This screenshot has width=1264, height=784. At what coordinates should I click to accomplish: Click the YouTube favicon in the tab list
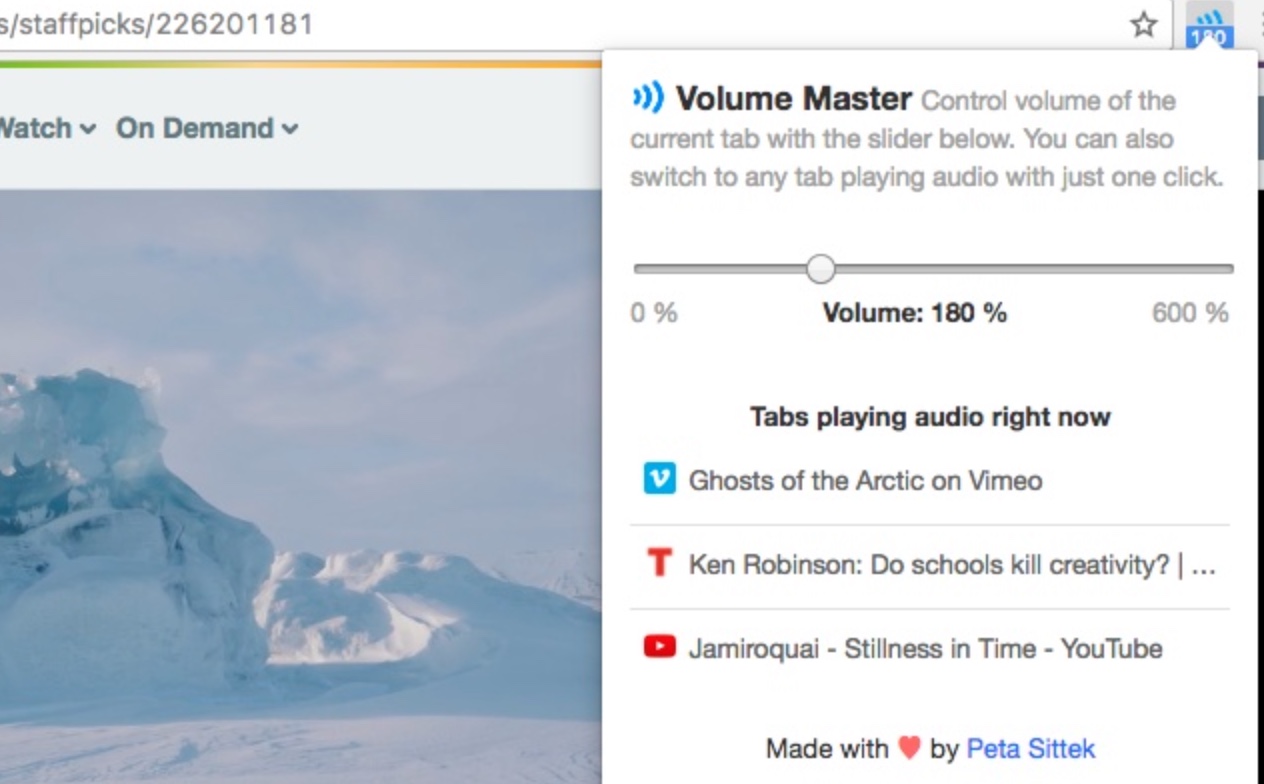[x=659, y=648]
